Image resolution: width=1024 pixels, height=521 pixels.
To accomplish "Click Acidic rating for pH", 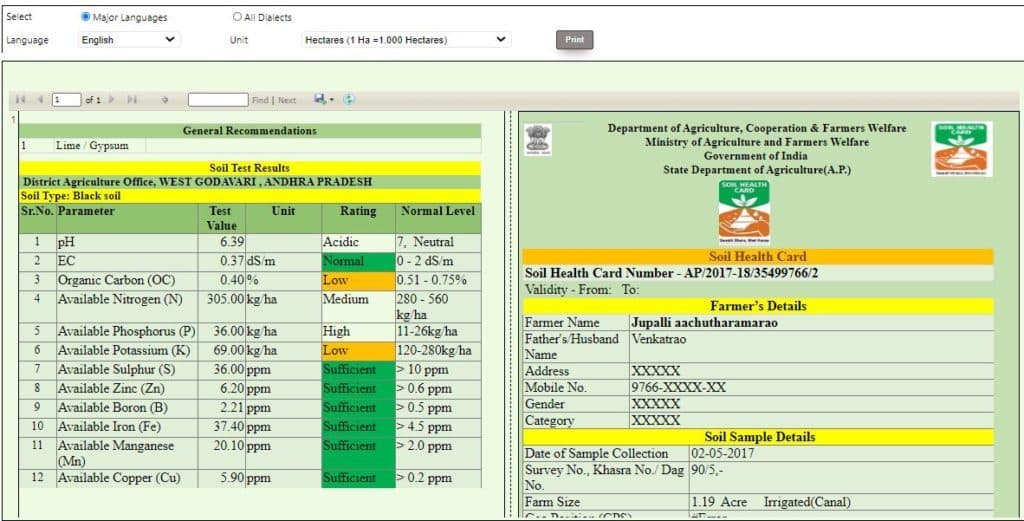I will pyautogui.click(x=340, y=242).
